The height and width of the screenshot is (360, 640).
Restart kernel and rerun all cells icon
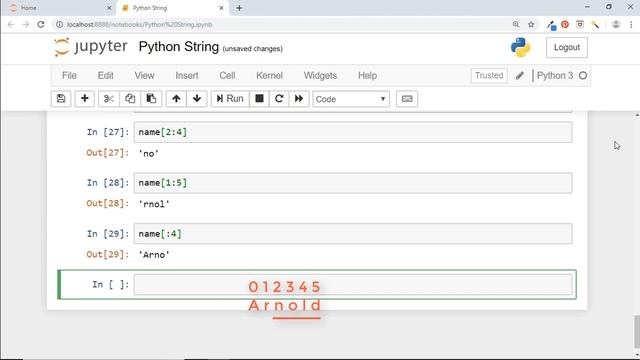pos(299,99)
